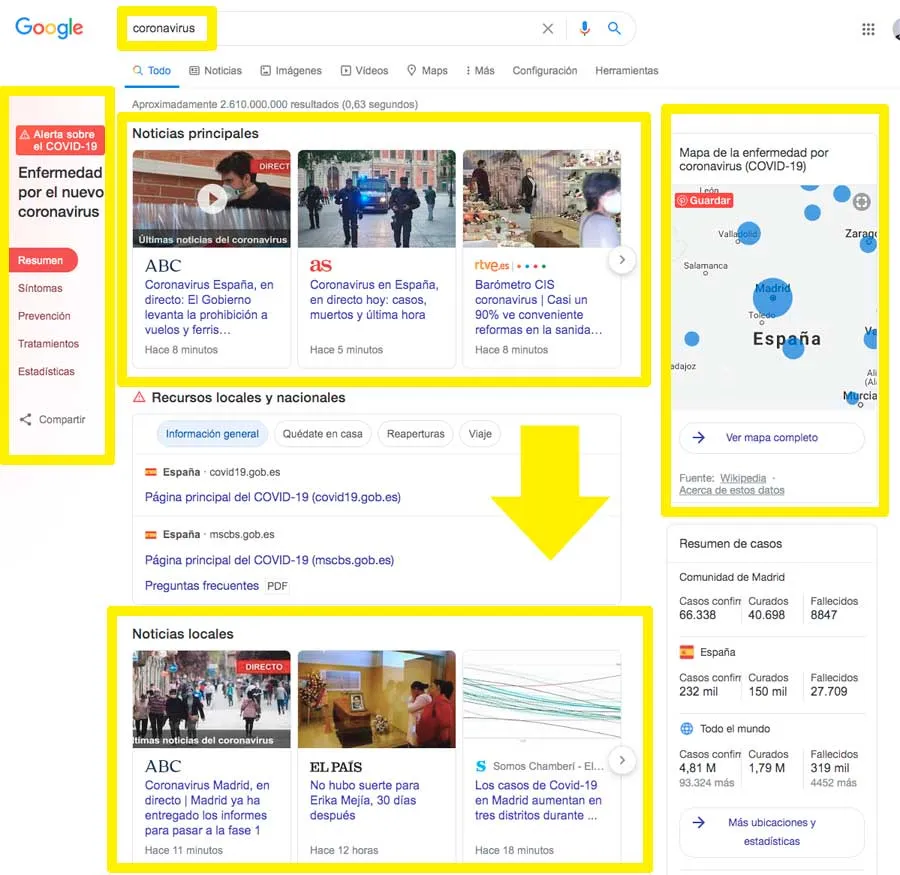Open the ABC Coronavirus Madrid headline
Screen dimensions: 900x875
(207, 808)
